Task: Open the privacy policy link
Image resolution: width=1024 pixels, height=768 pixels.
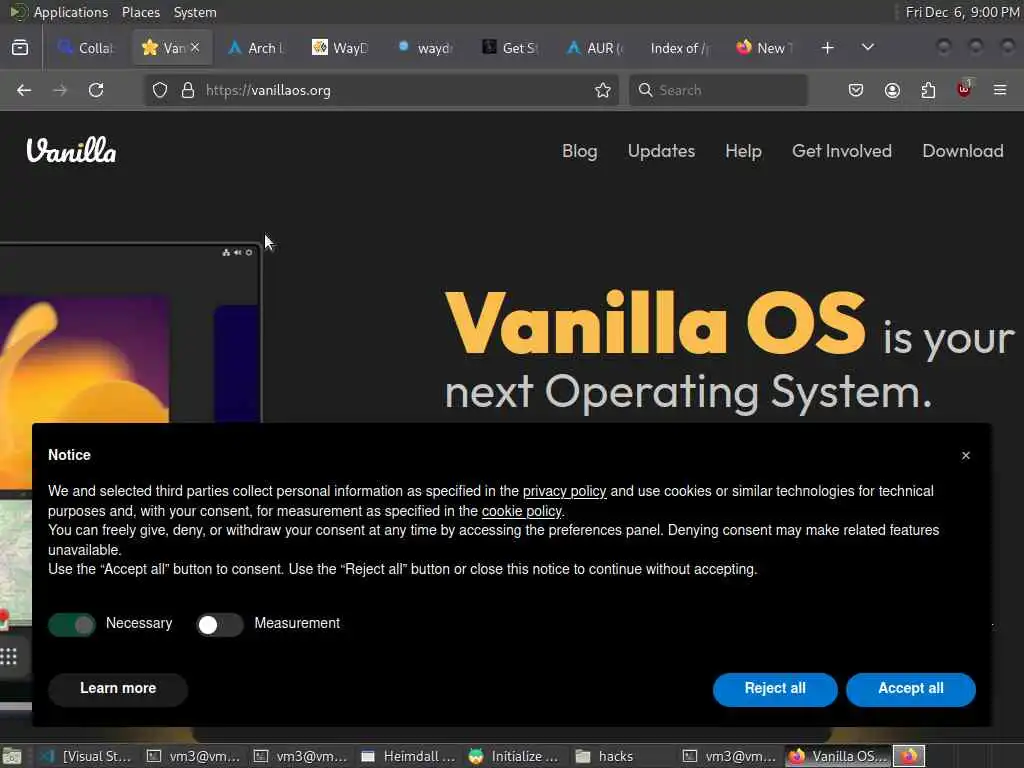Action: 564,491
